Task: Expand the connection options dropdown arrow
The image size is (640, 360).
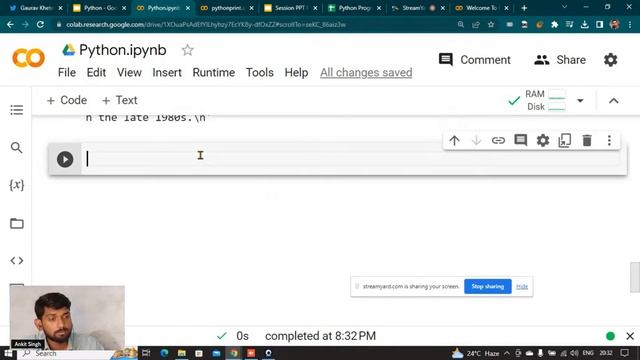Action: [580, 100]
